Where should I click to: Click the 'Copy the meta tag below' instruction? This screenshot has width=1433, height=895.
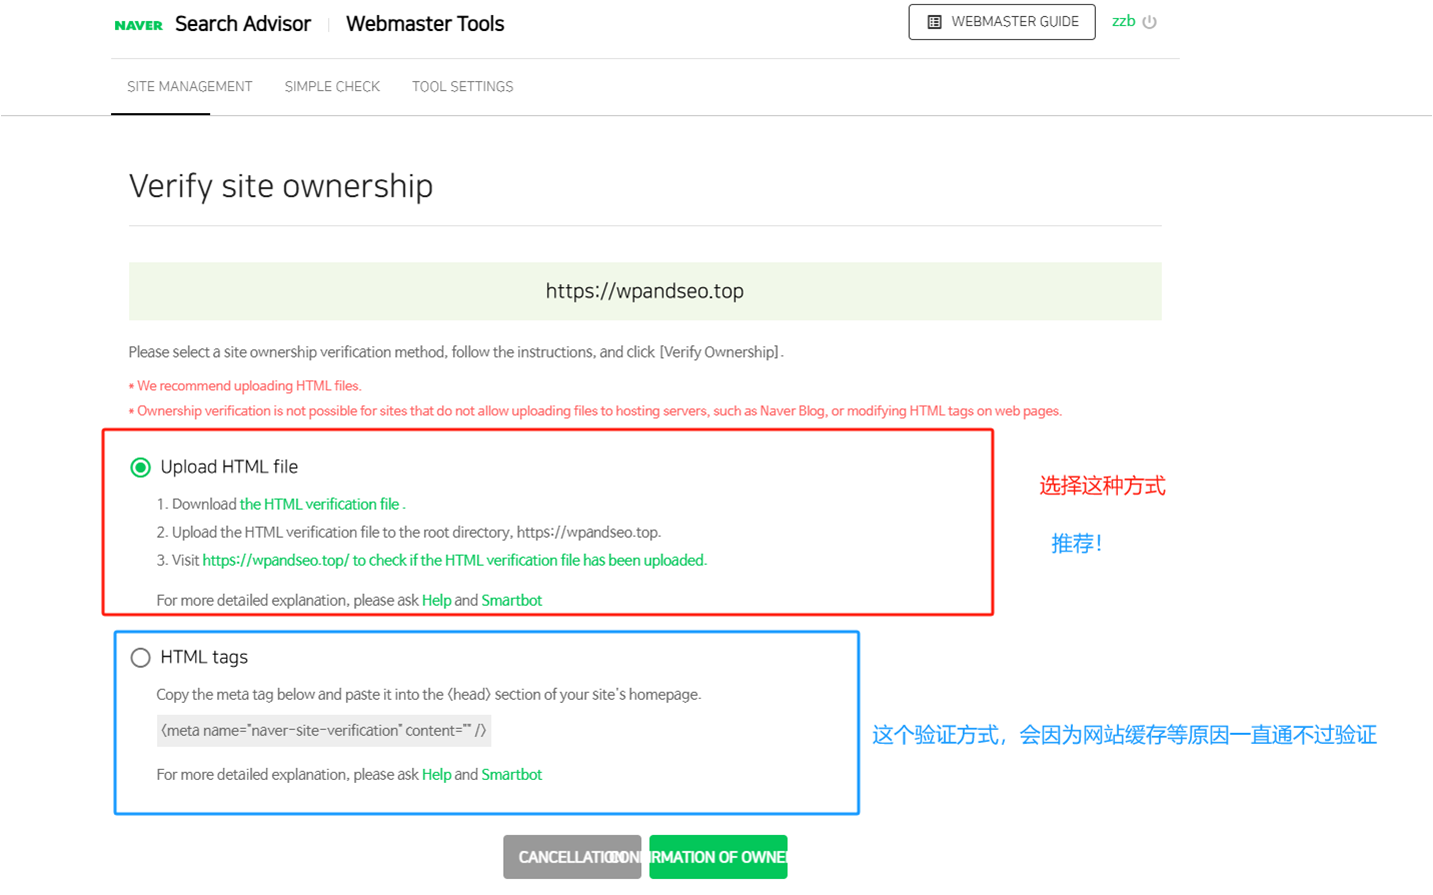tap(429, 694)
